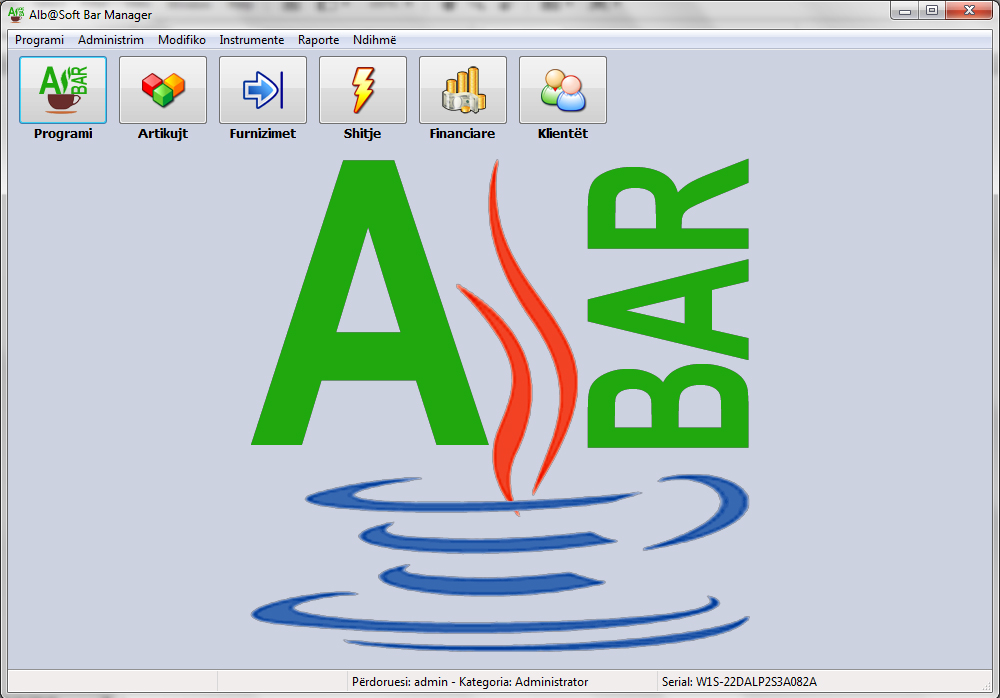Click the Alb@Soft title bar app icon
The image size is (1000, 698).
16,14
